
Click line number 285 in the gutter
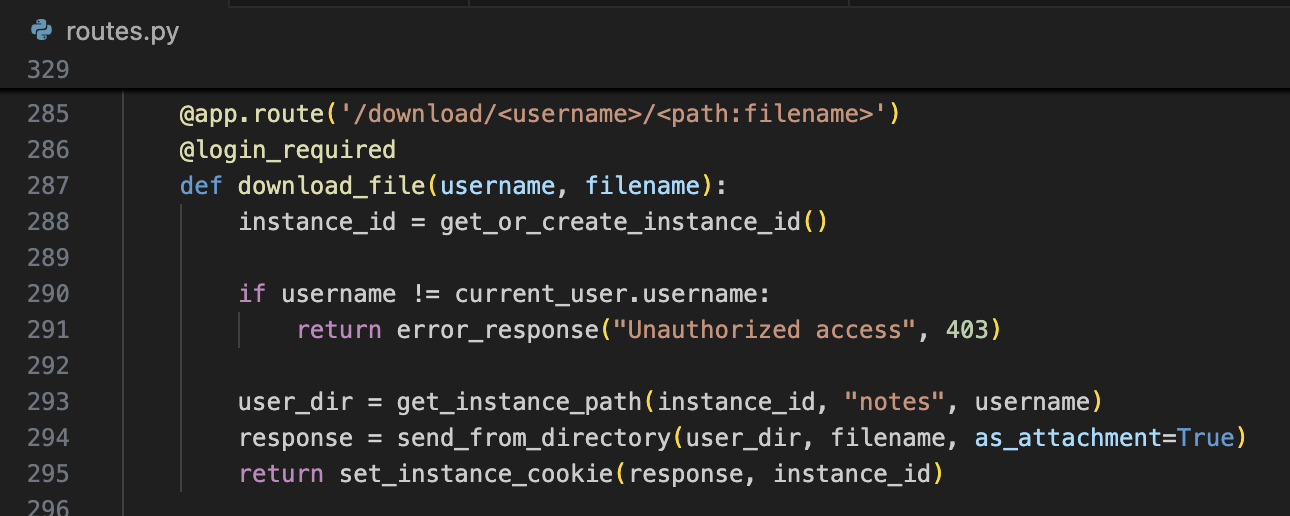[49, 114]
